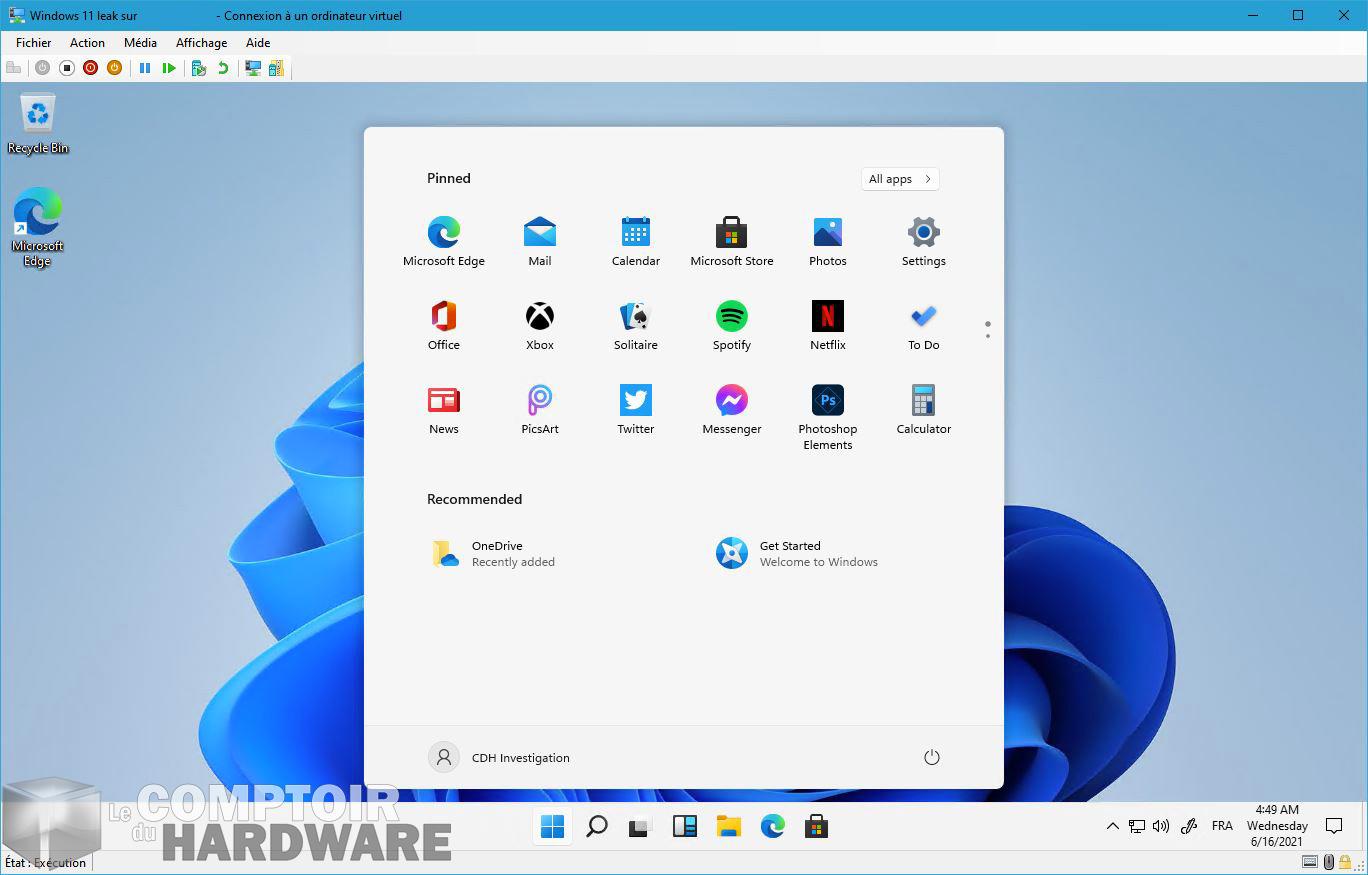The height and width of the screenshot is (875, 1368).
Task: Click the Widgets taskbar icon
Action: (x=684, y=827)
